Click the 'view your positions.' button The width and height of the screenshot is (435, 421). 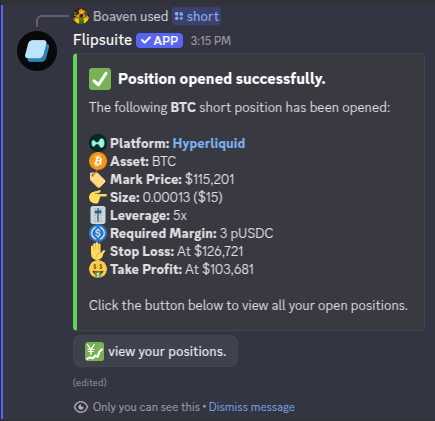coord(155,351)
